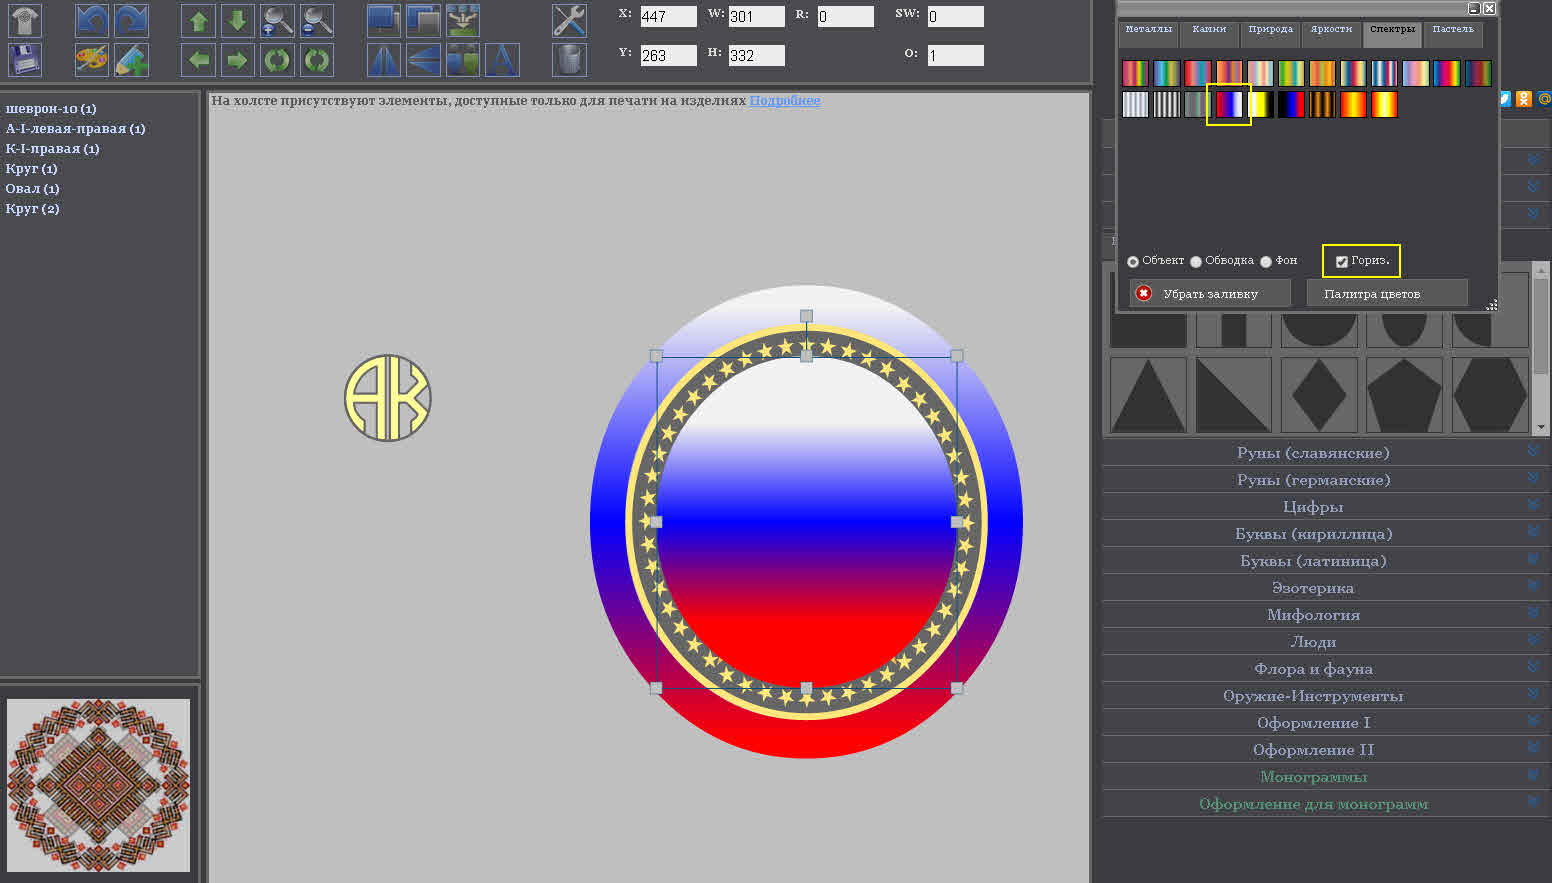Screen dimensions: 1552x883
Task: Pick the pentagon shape thumbnail
Action: point(1404,395)
